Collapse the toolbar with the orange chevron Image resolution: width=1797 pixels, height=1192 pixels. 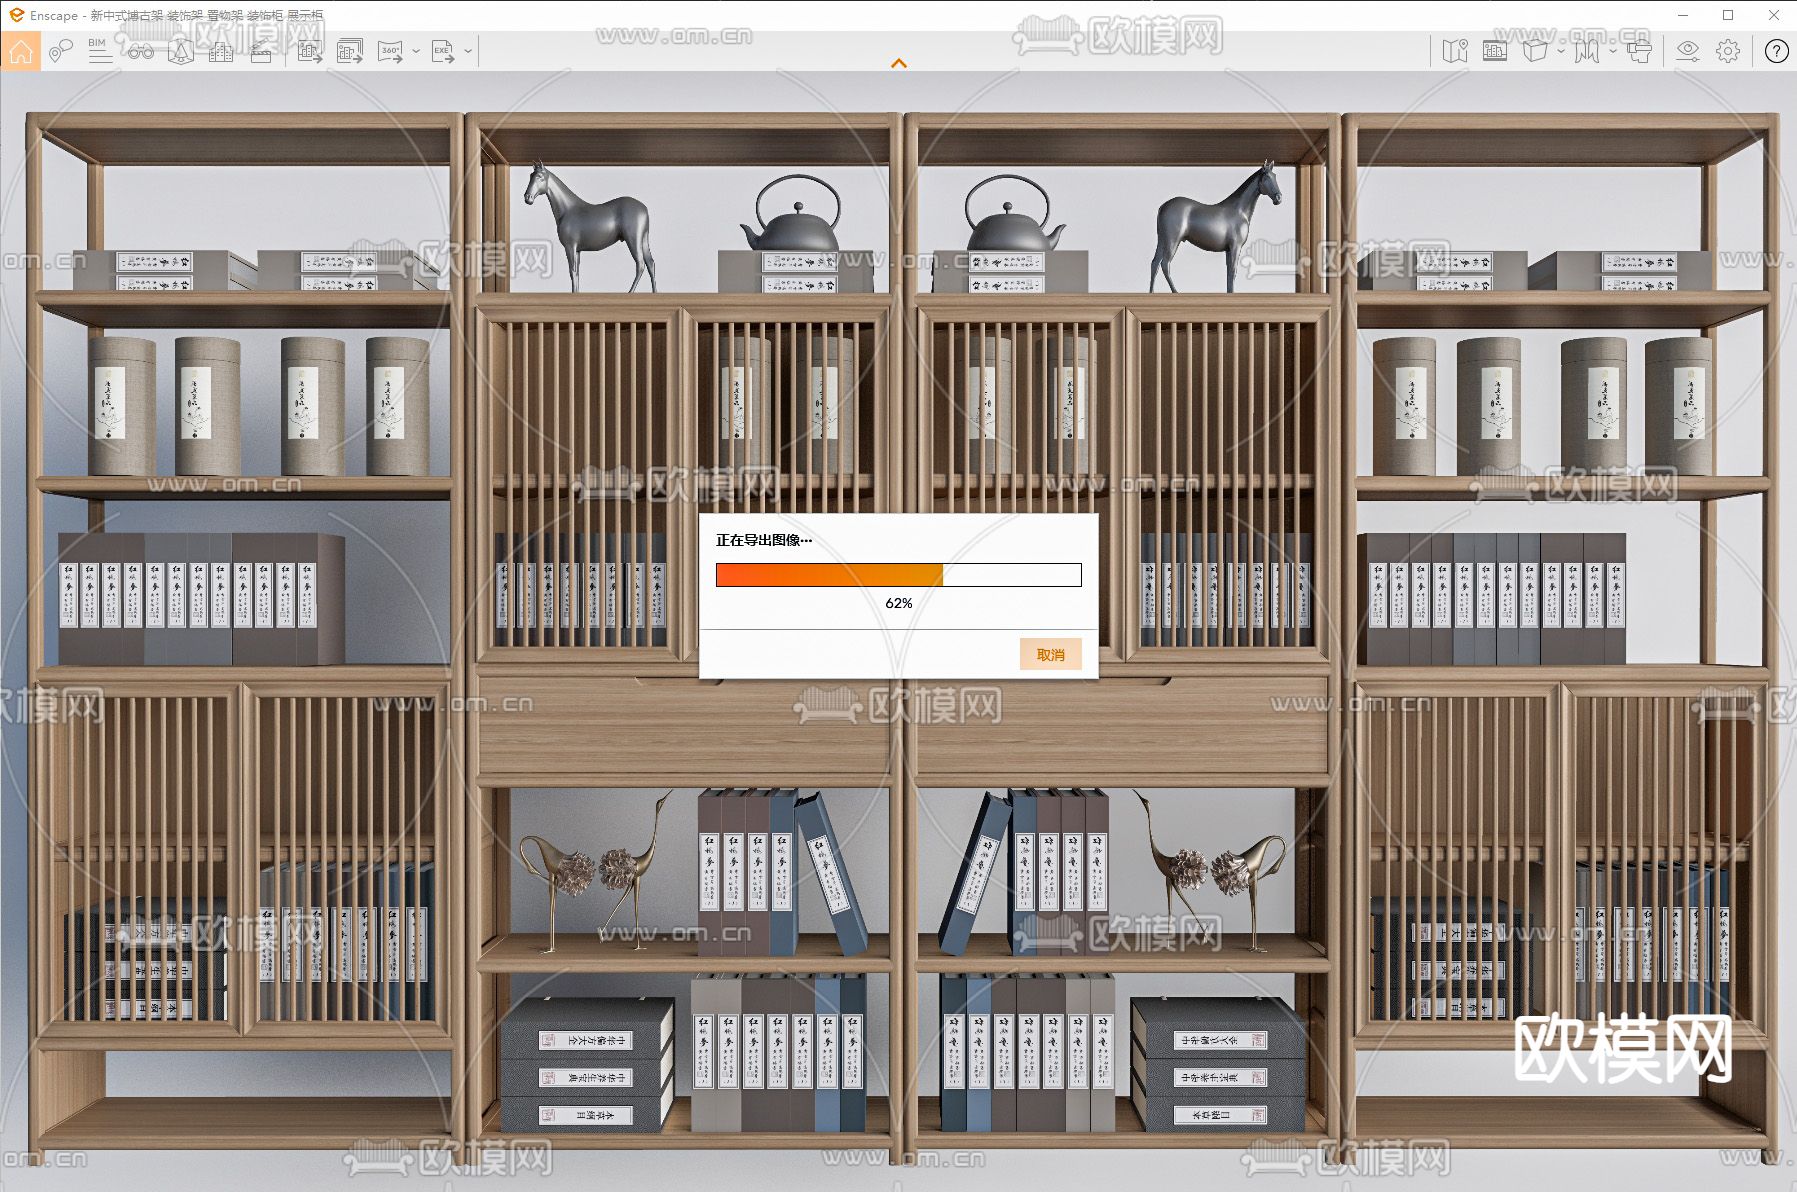click(x=899, y=63)
